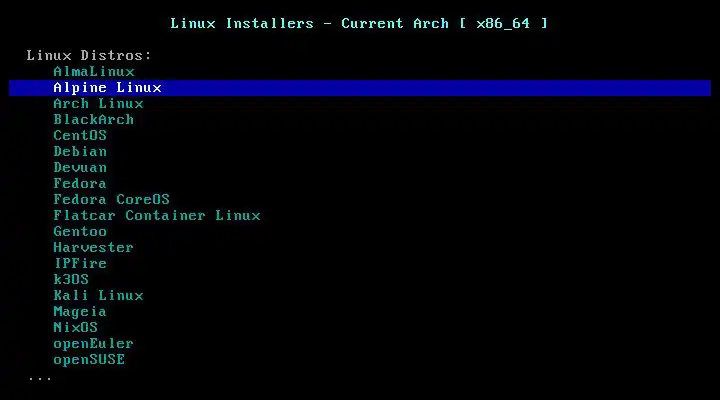Select Harvester from the list
Screen dimensions: 720x400
[94, 248]
